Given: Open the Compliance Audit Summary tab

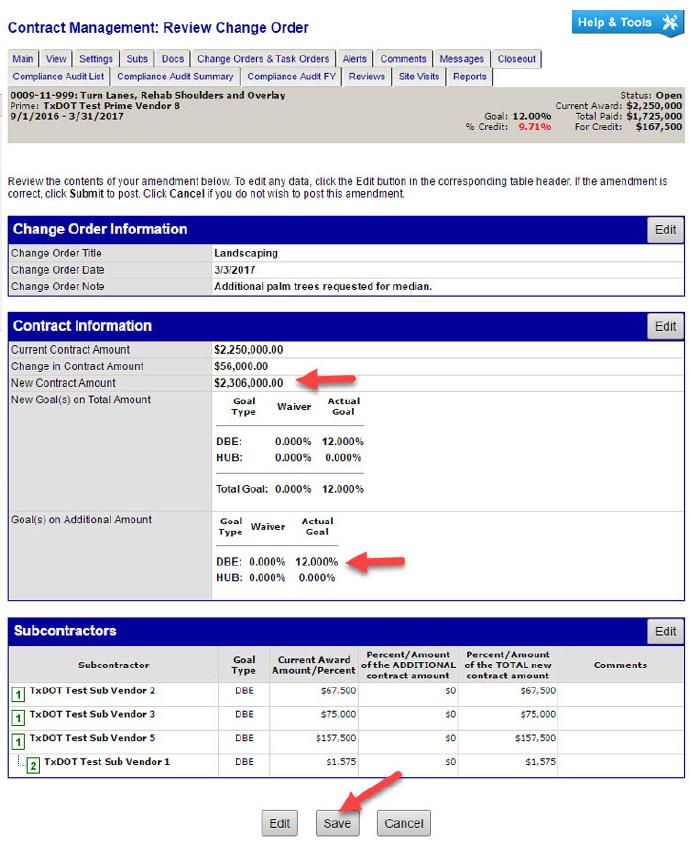Looking at the screenshot, I should tap(175, 76).
